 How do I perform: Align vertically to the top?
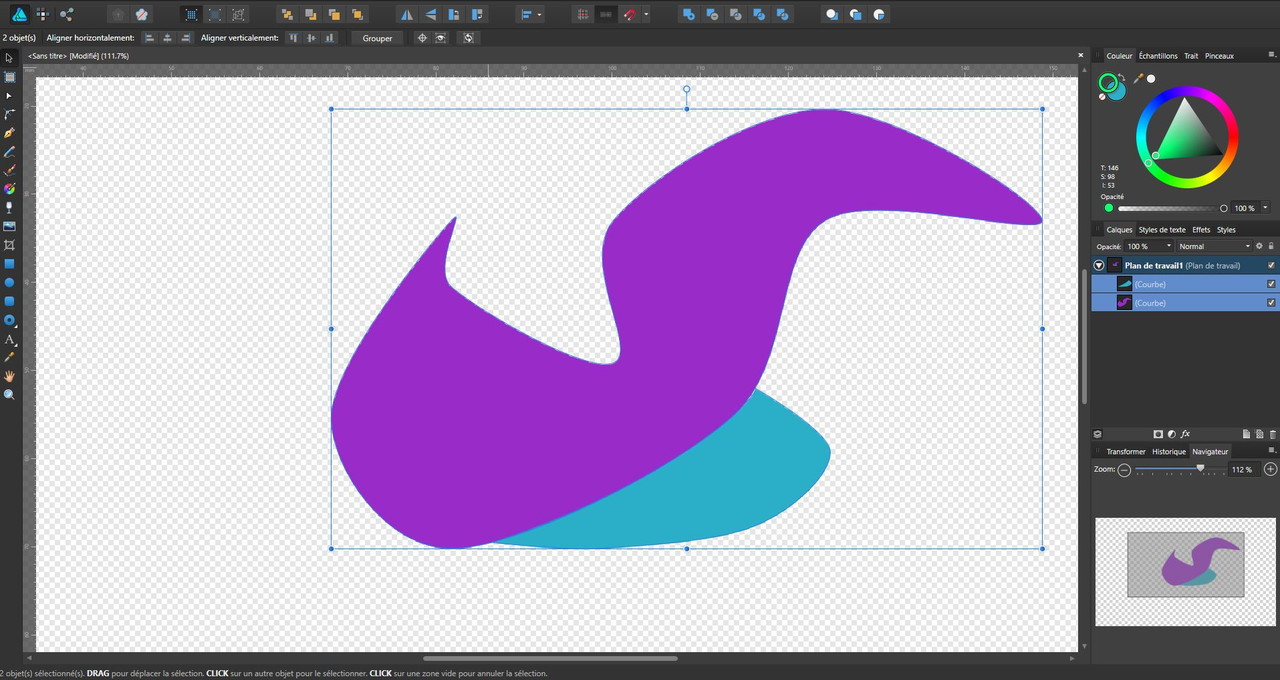click(x=293, y=38)
